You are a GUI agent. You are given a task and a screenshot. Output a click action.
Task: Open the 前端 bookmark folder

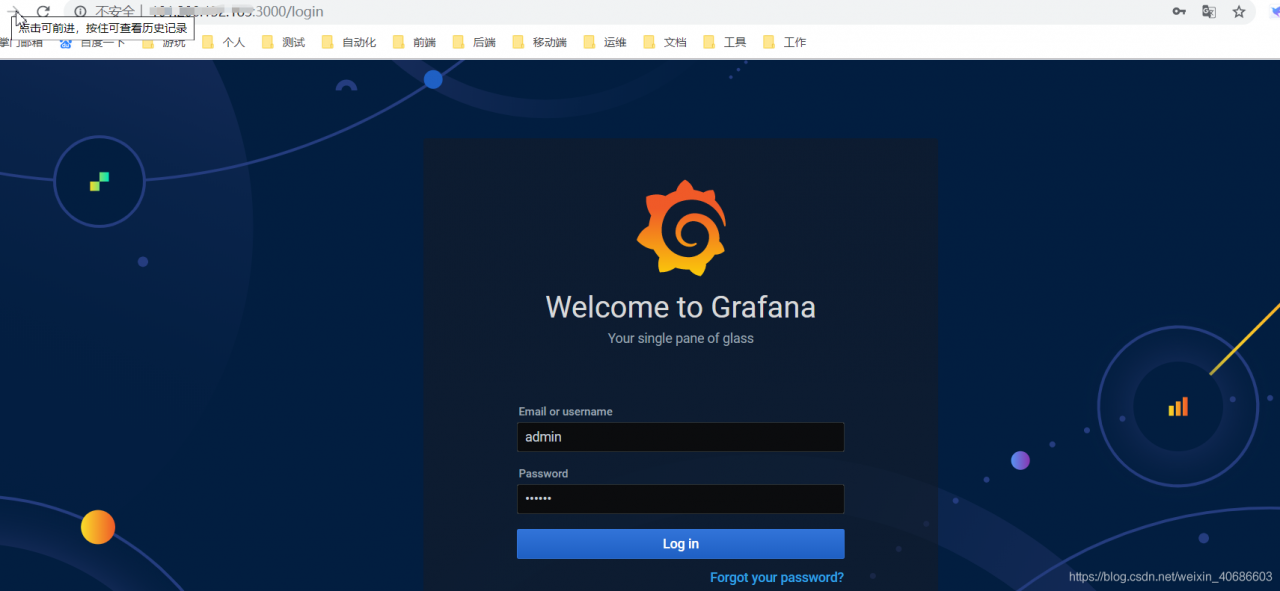414,42
